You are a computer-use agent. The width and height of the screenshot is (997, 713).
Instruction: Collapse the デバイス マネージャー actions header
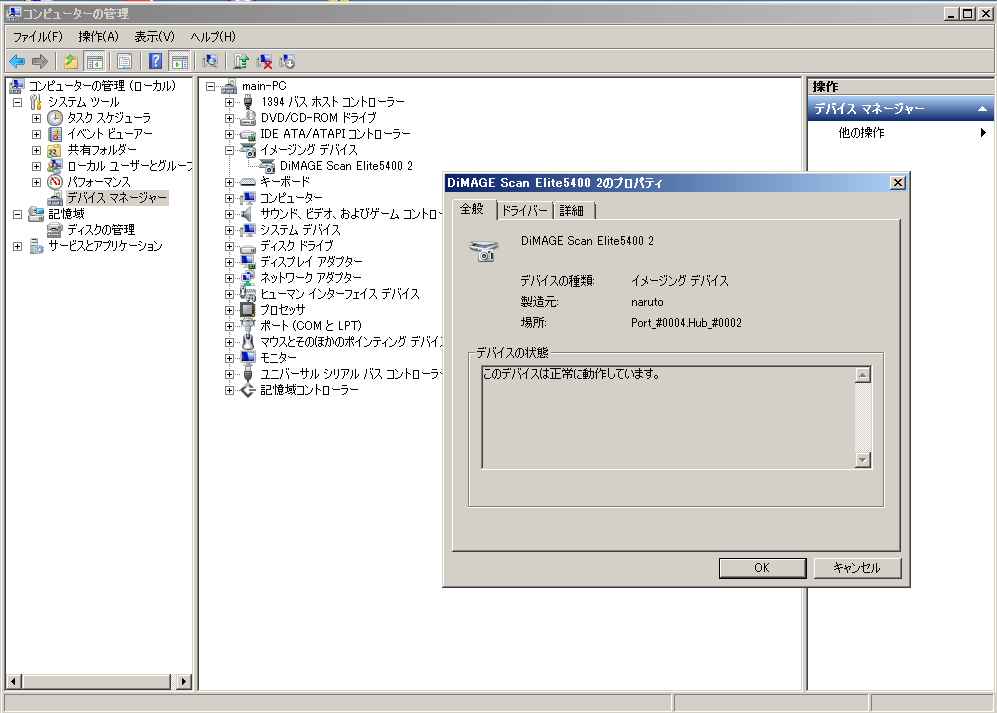point(982,109)
